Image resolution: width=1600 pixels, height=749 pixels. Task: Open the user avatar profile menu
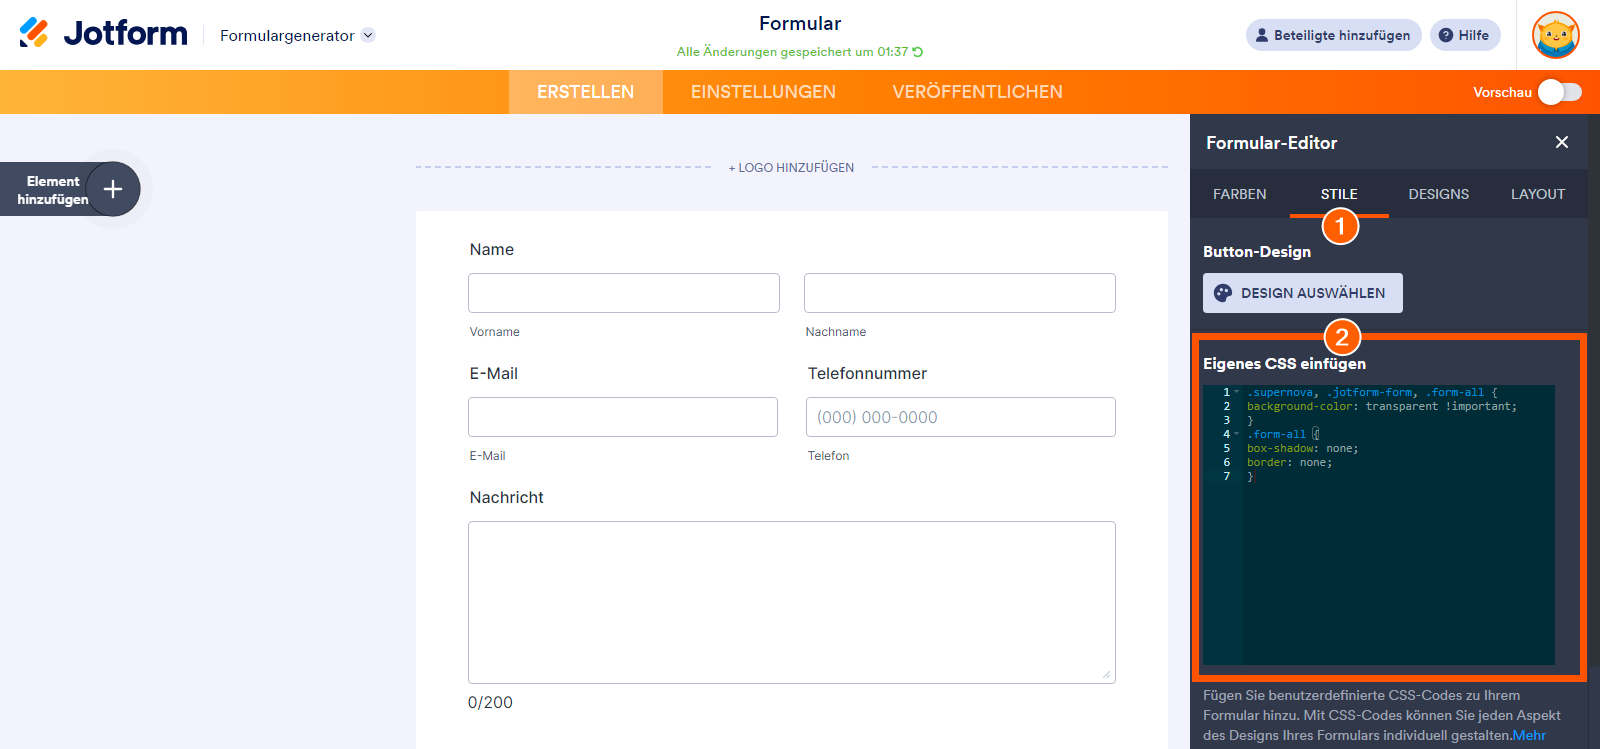[1555, 36]
